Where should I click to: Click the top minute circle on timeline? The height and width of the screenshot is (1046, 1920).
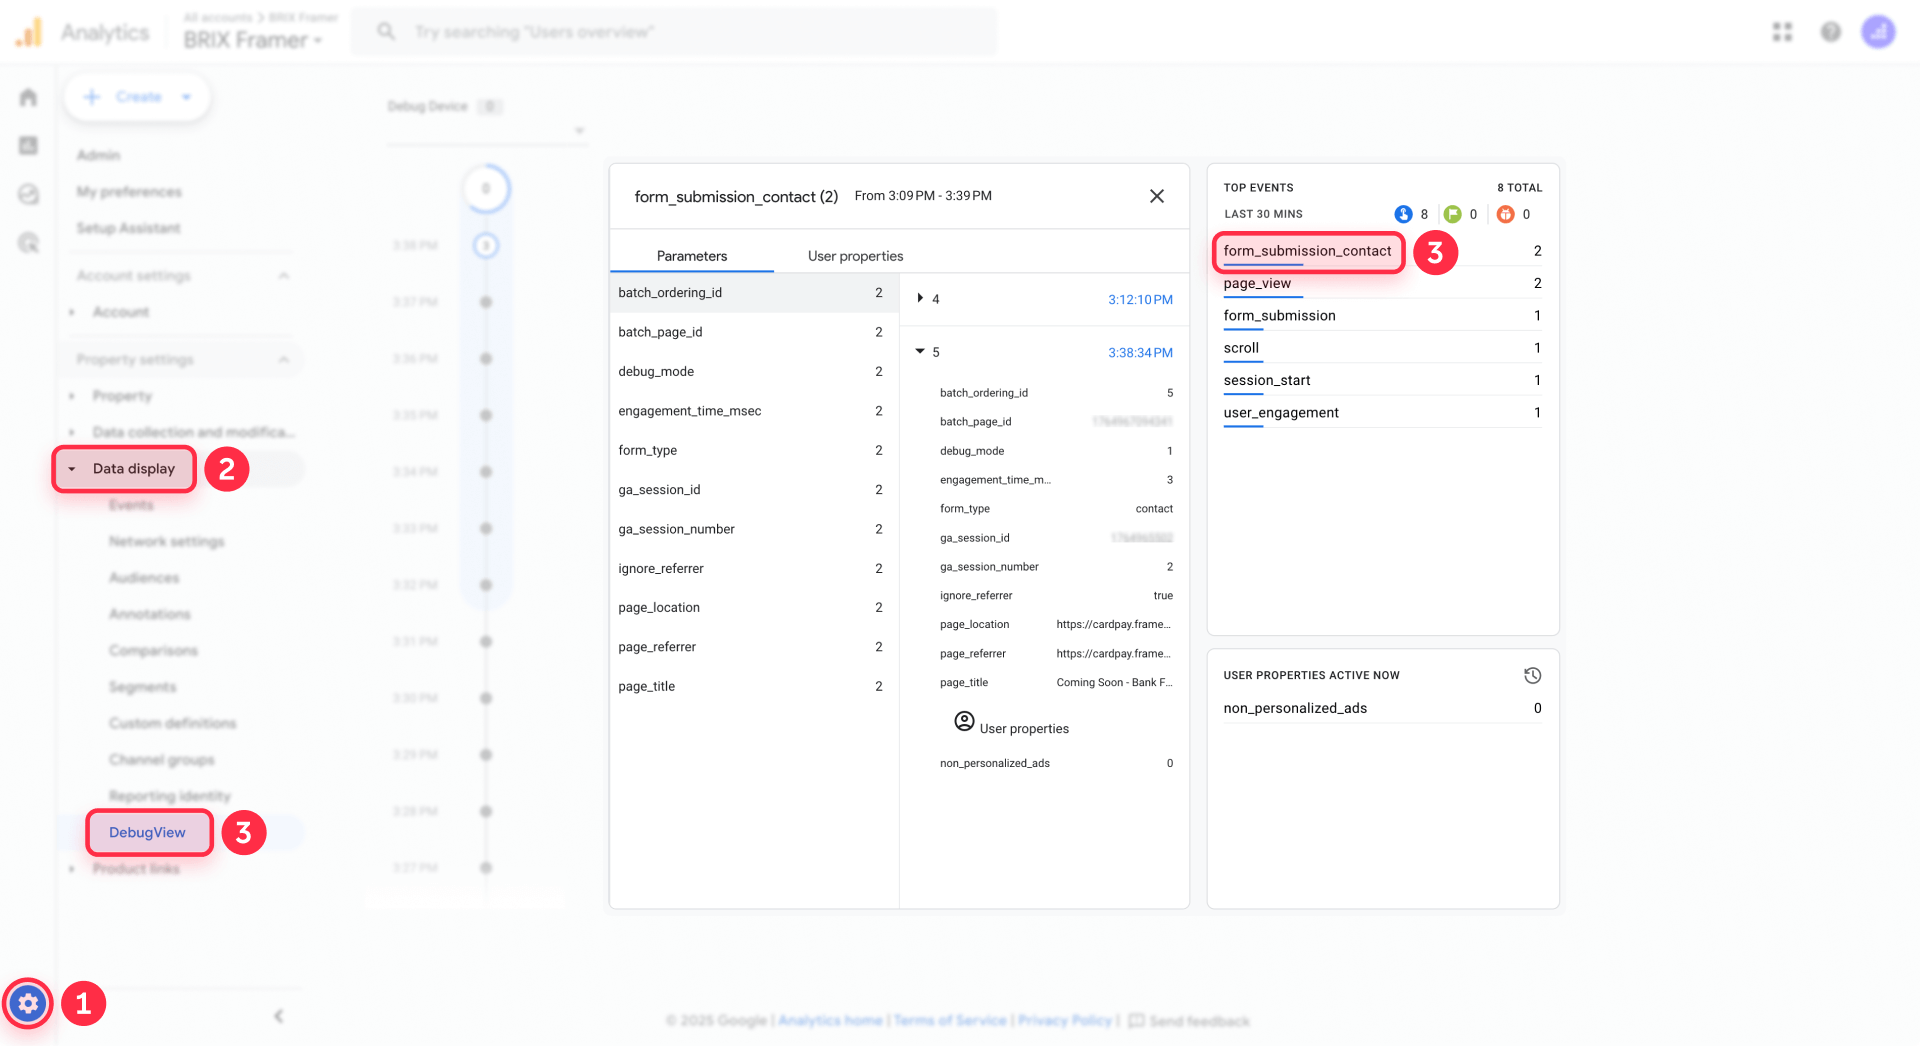tap(486, 188)
